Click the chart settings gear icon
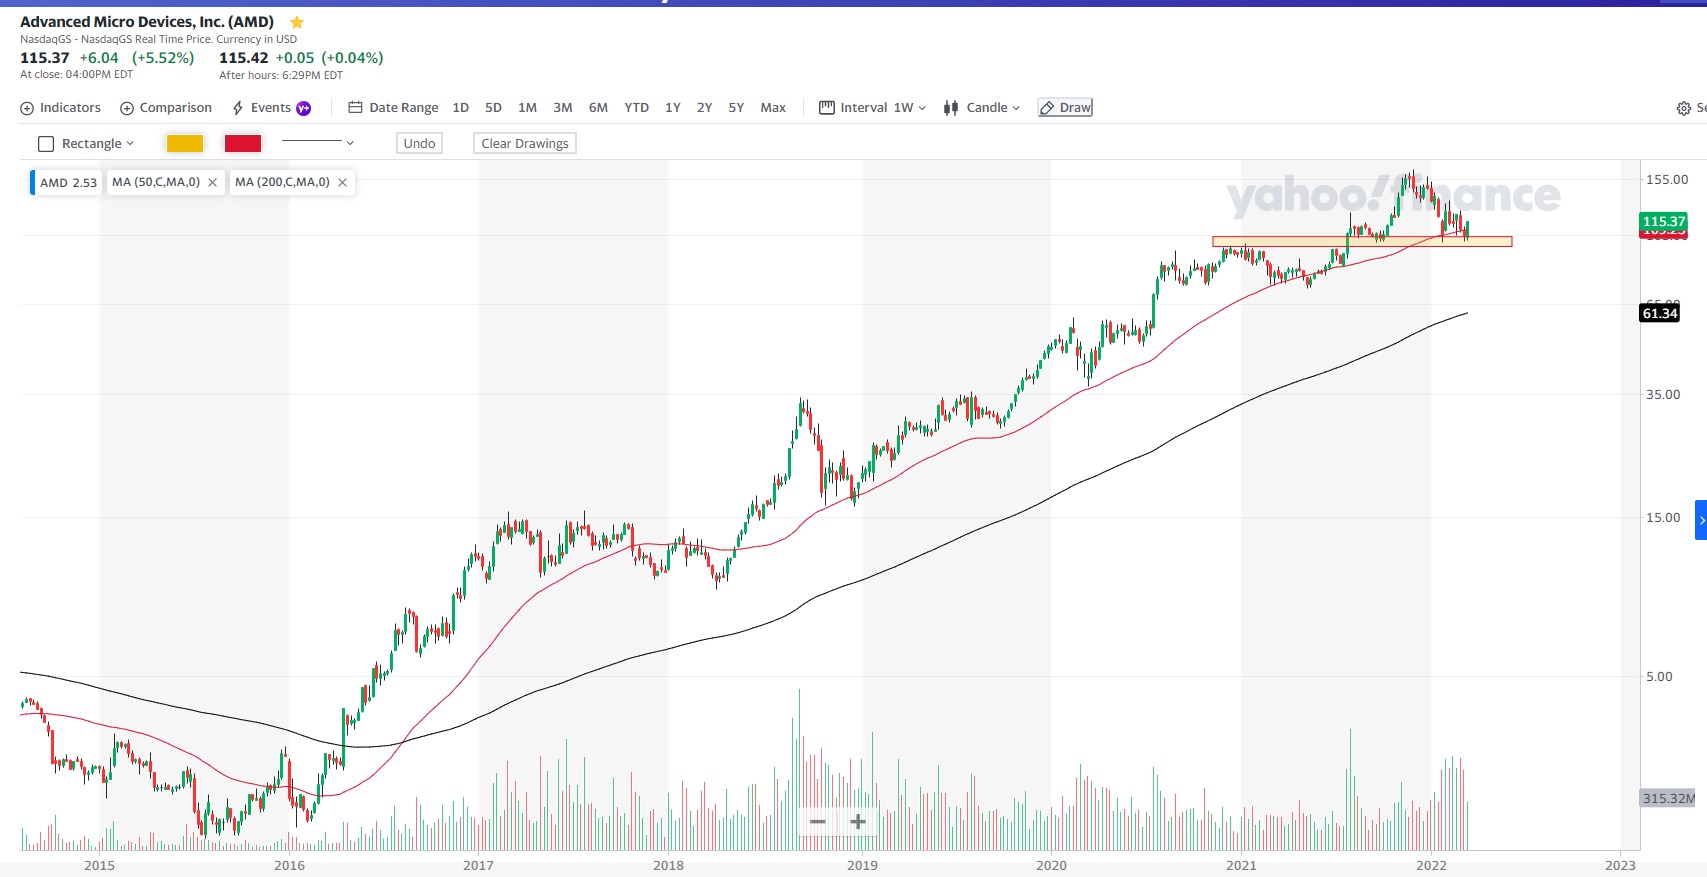1707x877 pixels. click(x=1683, y=108)
